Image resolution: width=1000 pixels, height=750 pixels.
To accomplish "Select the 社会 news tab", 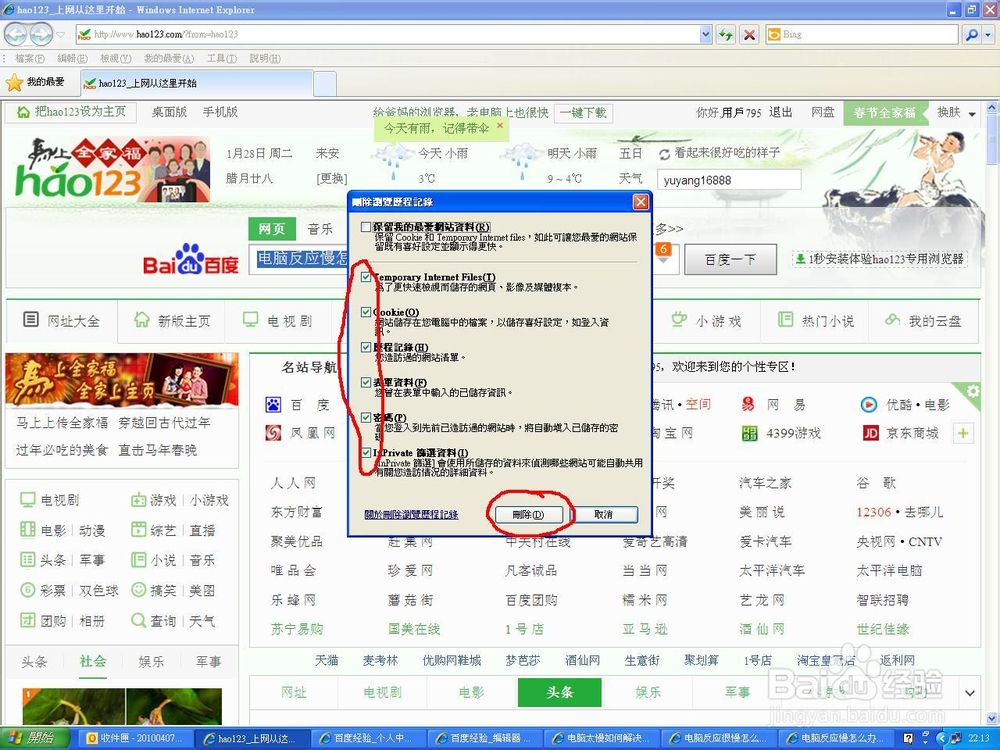I will (93, 661).
